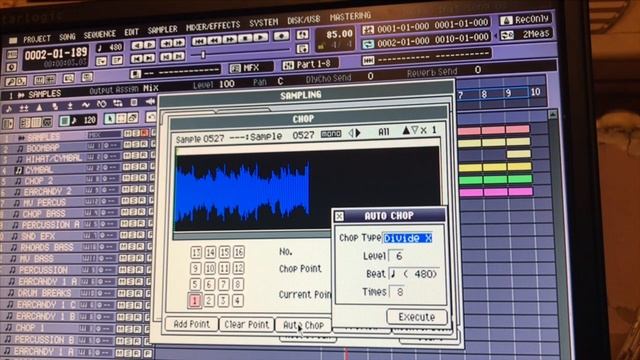Jump to song start with skip-back button
Screen dimensions: 640x360
(199, 42)
